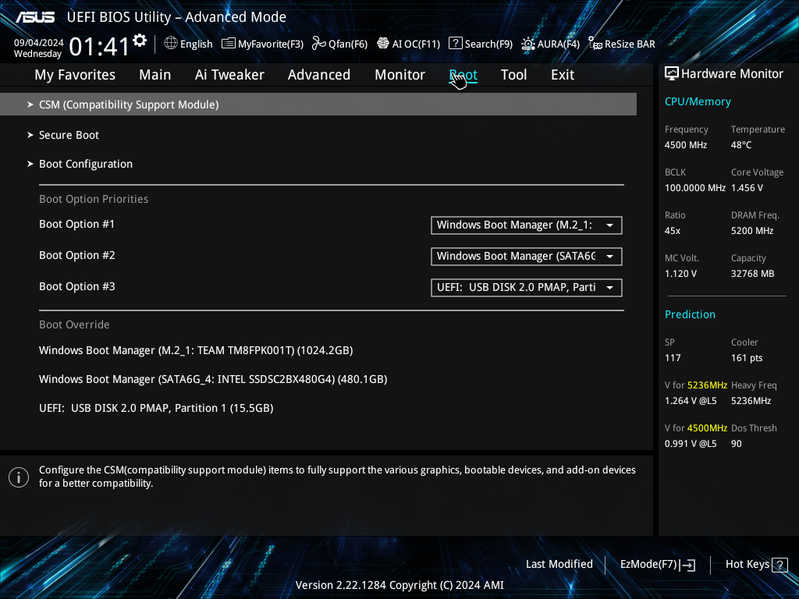
Task: View Last Modified changes
Action: tap(559, 564)
